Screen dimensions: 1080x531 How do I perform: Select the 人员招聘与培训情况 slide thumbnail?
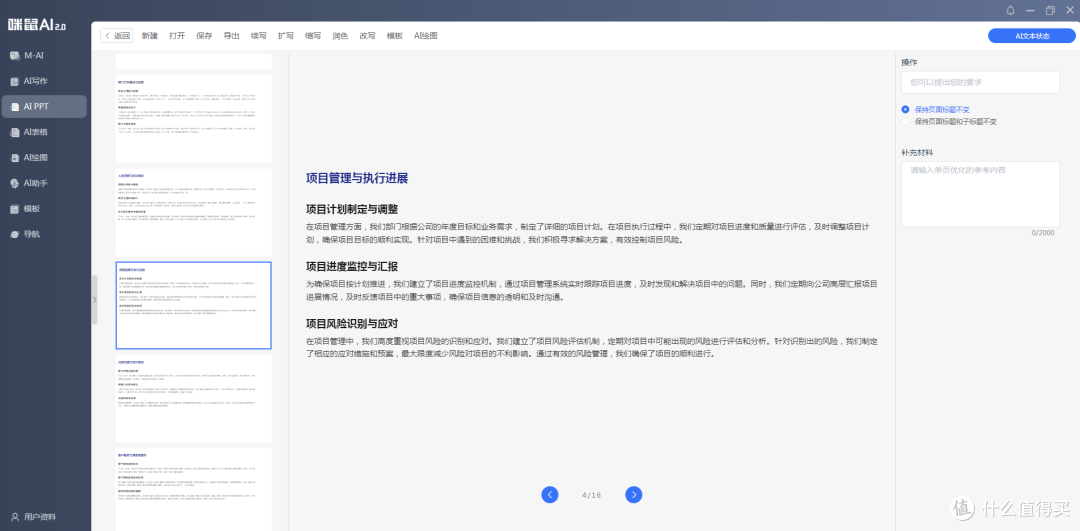pos(194,212)
